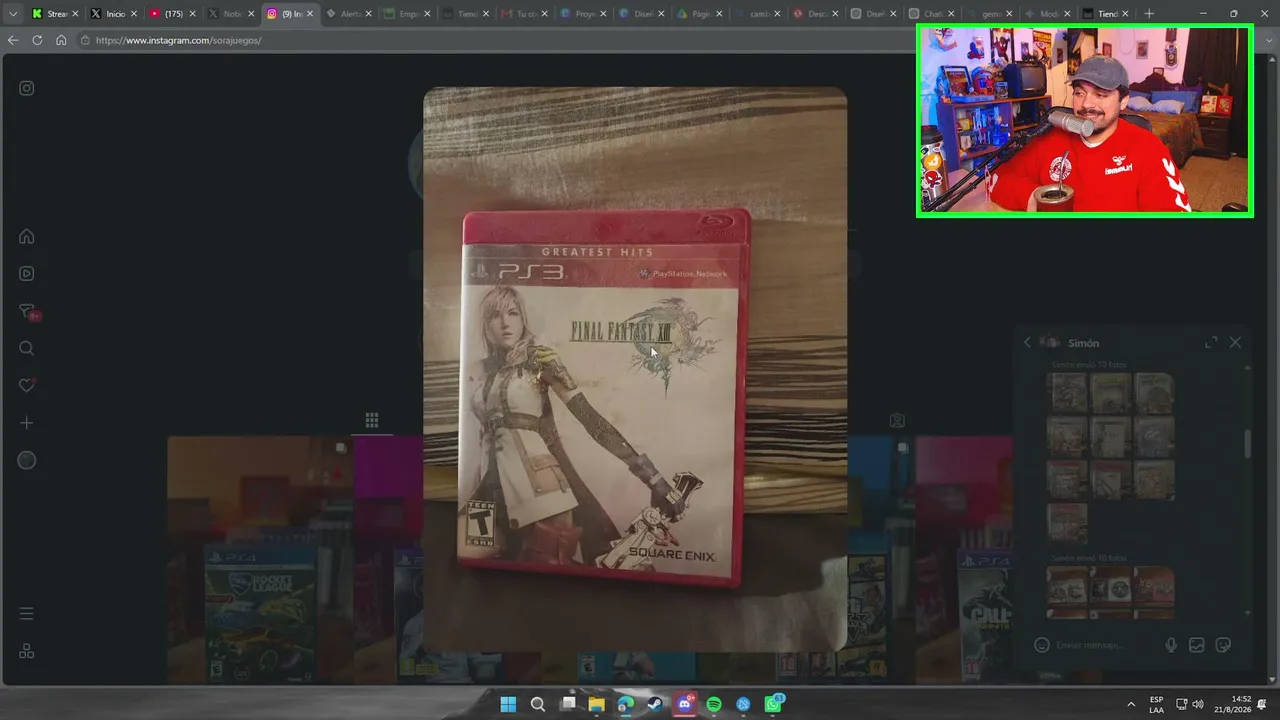Screen dimensions: 1280x720
Task: Attach a photo to the chat
Action: click(x=1197, y=645)
